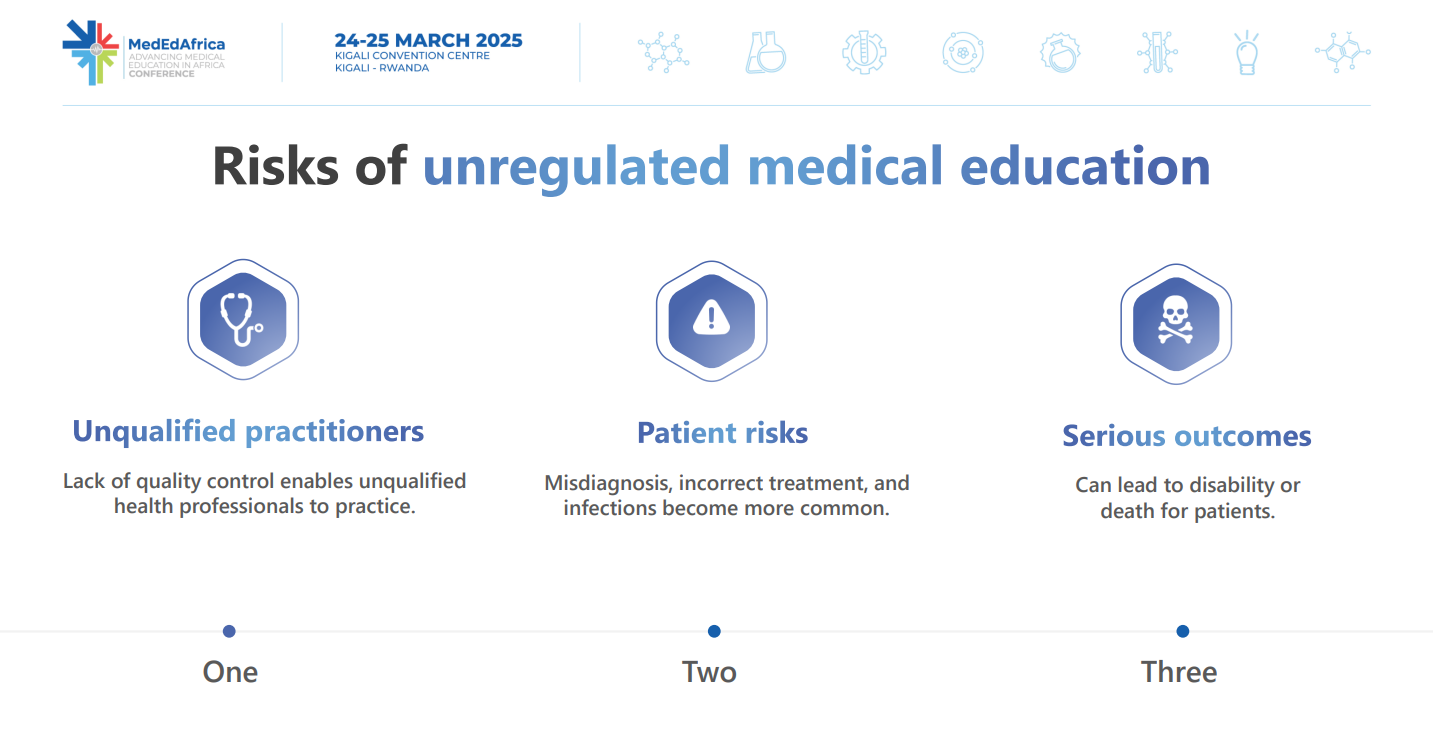Click the laboratory flasks icon
This screenshot has height=736, width=1433.
pos(765,52)
